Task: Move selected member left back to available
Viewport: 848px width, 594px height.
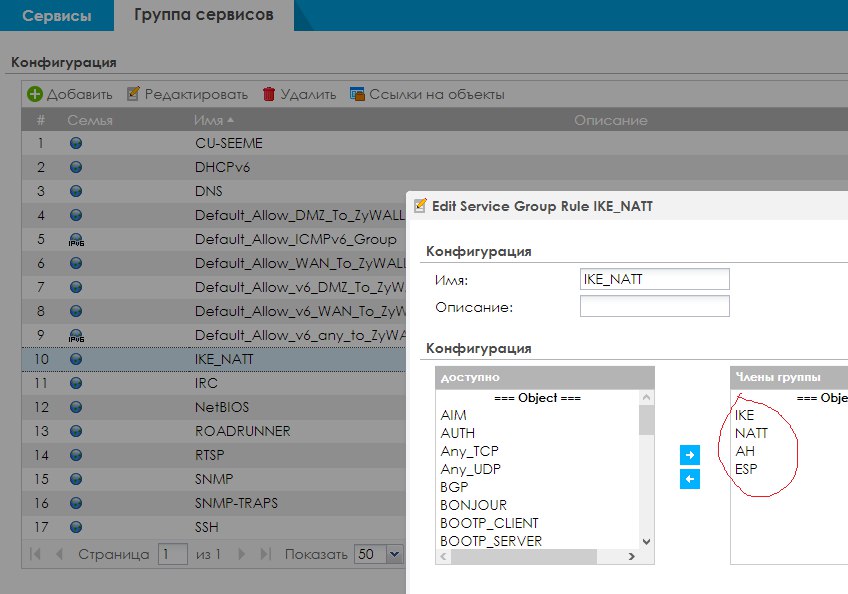Action: point(690,479)
